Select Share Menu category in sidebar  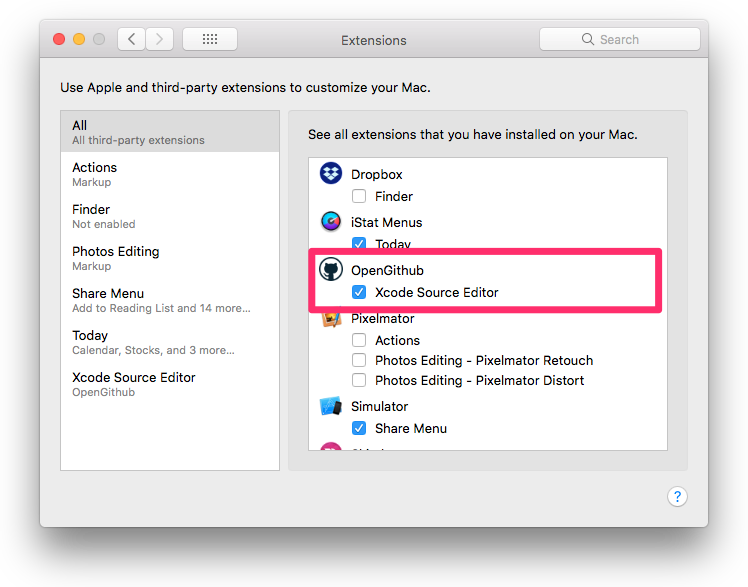click(x=170, y=299)
